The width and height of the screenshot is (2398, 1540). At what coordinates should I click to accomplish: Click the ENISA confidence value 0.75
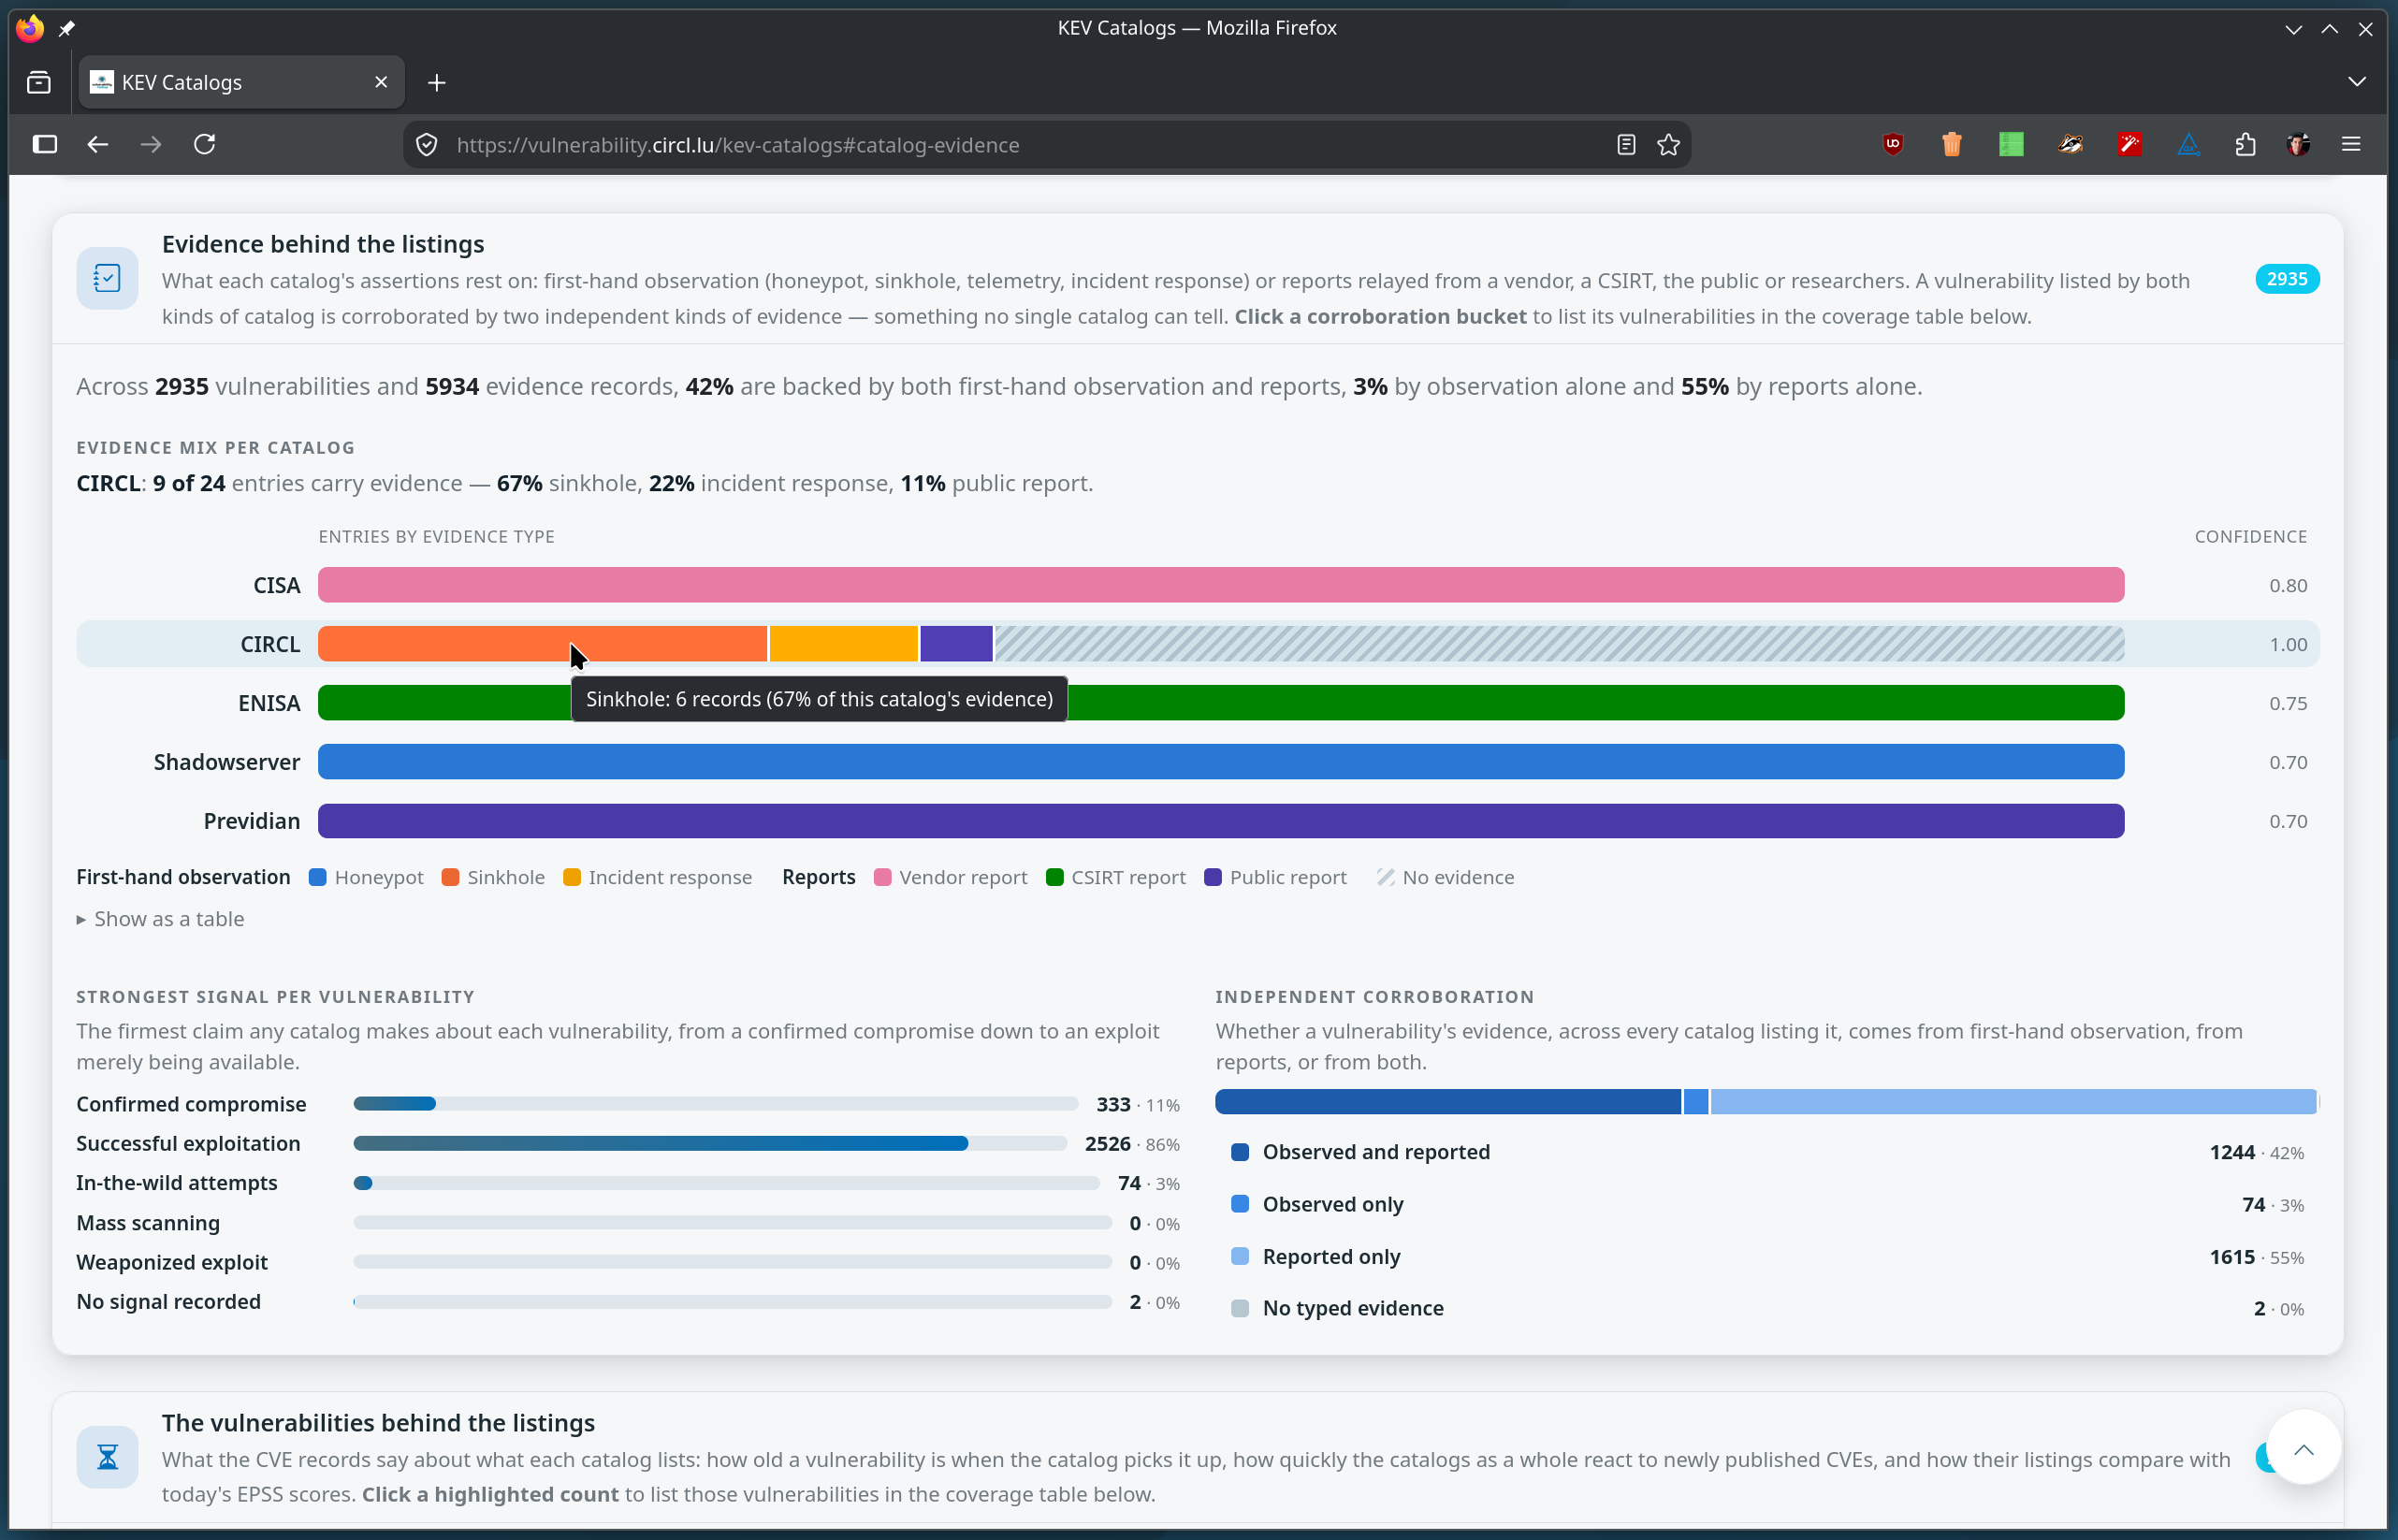[x=2288, y=703]
